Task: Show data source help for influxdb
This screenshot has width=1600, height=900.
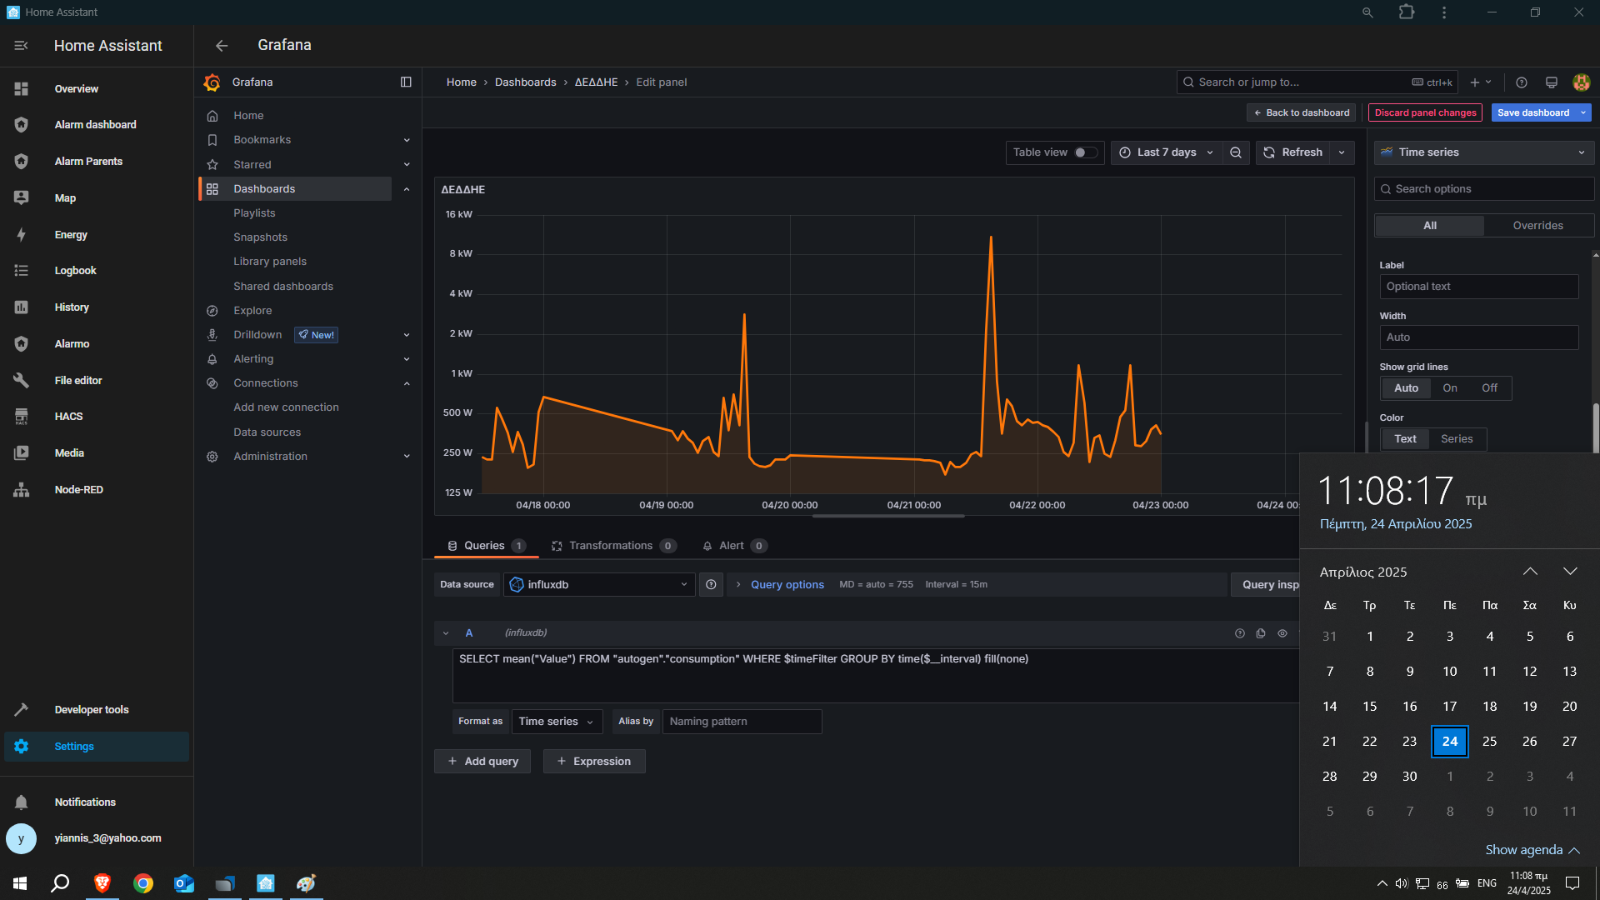Action: [711, 585]
